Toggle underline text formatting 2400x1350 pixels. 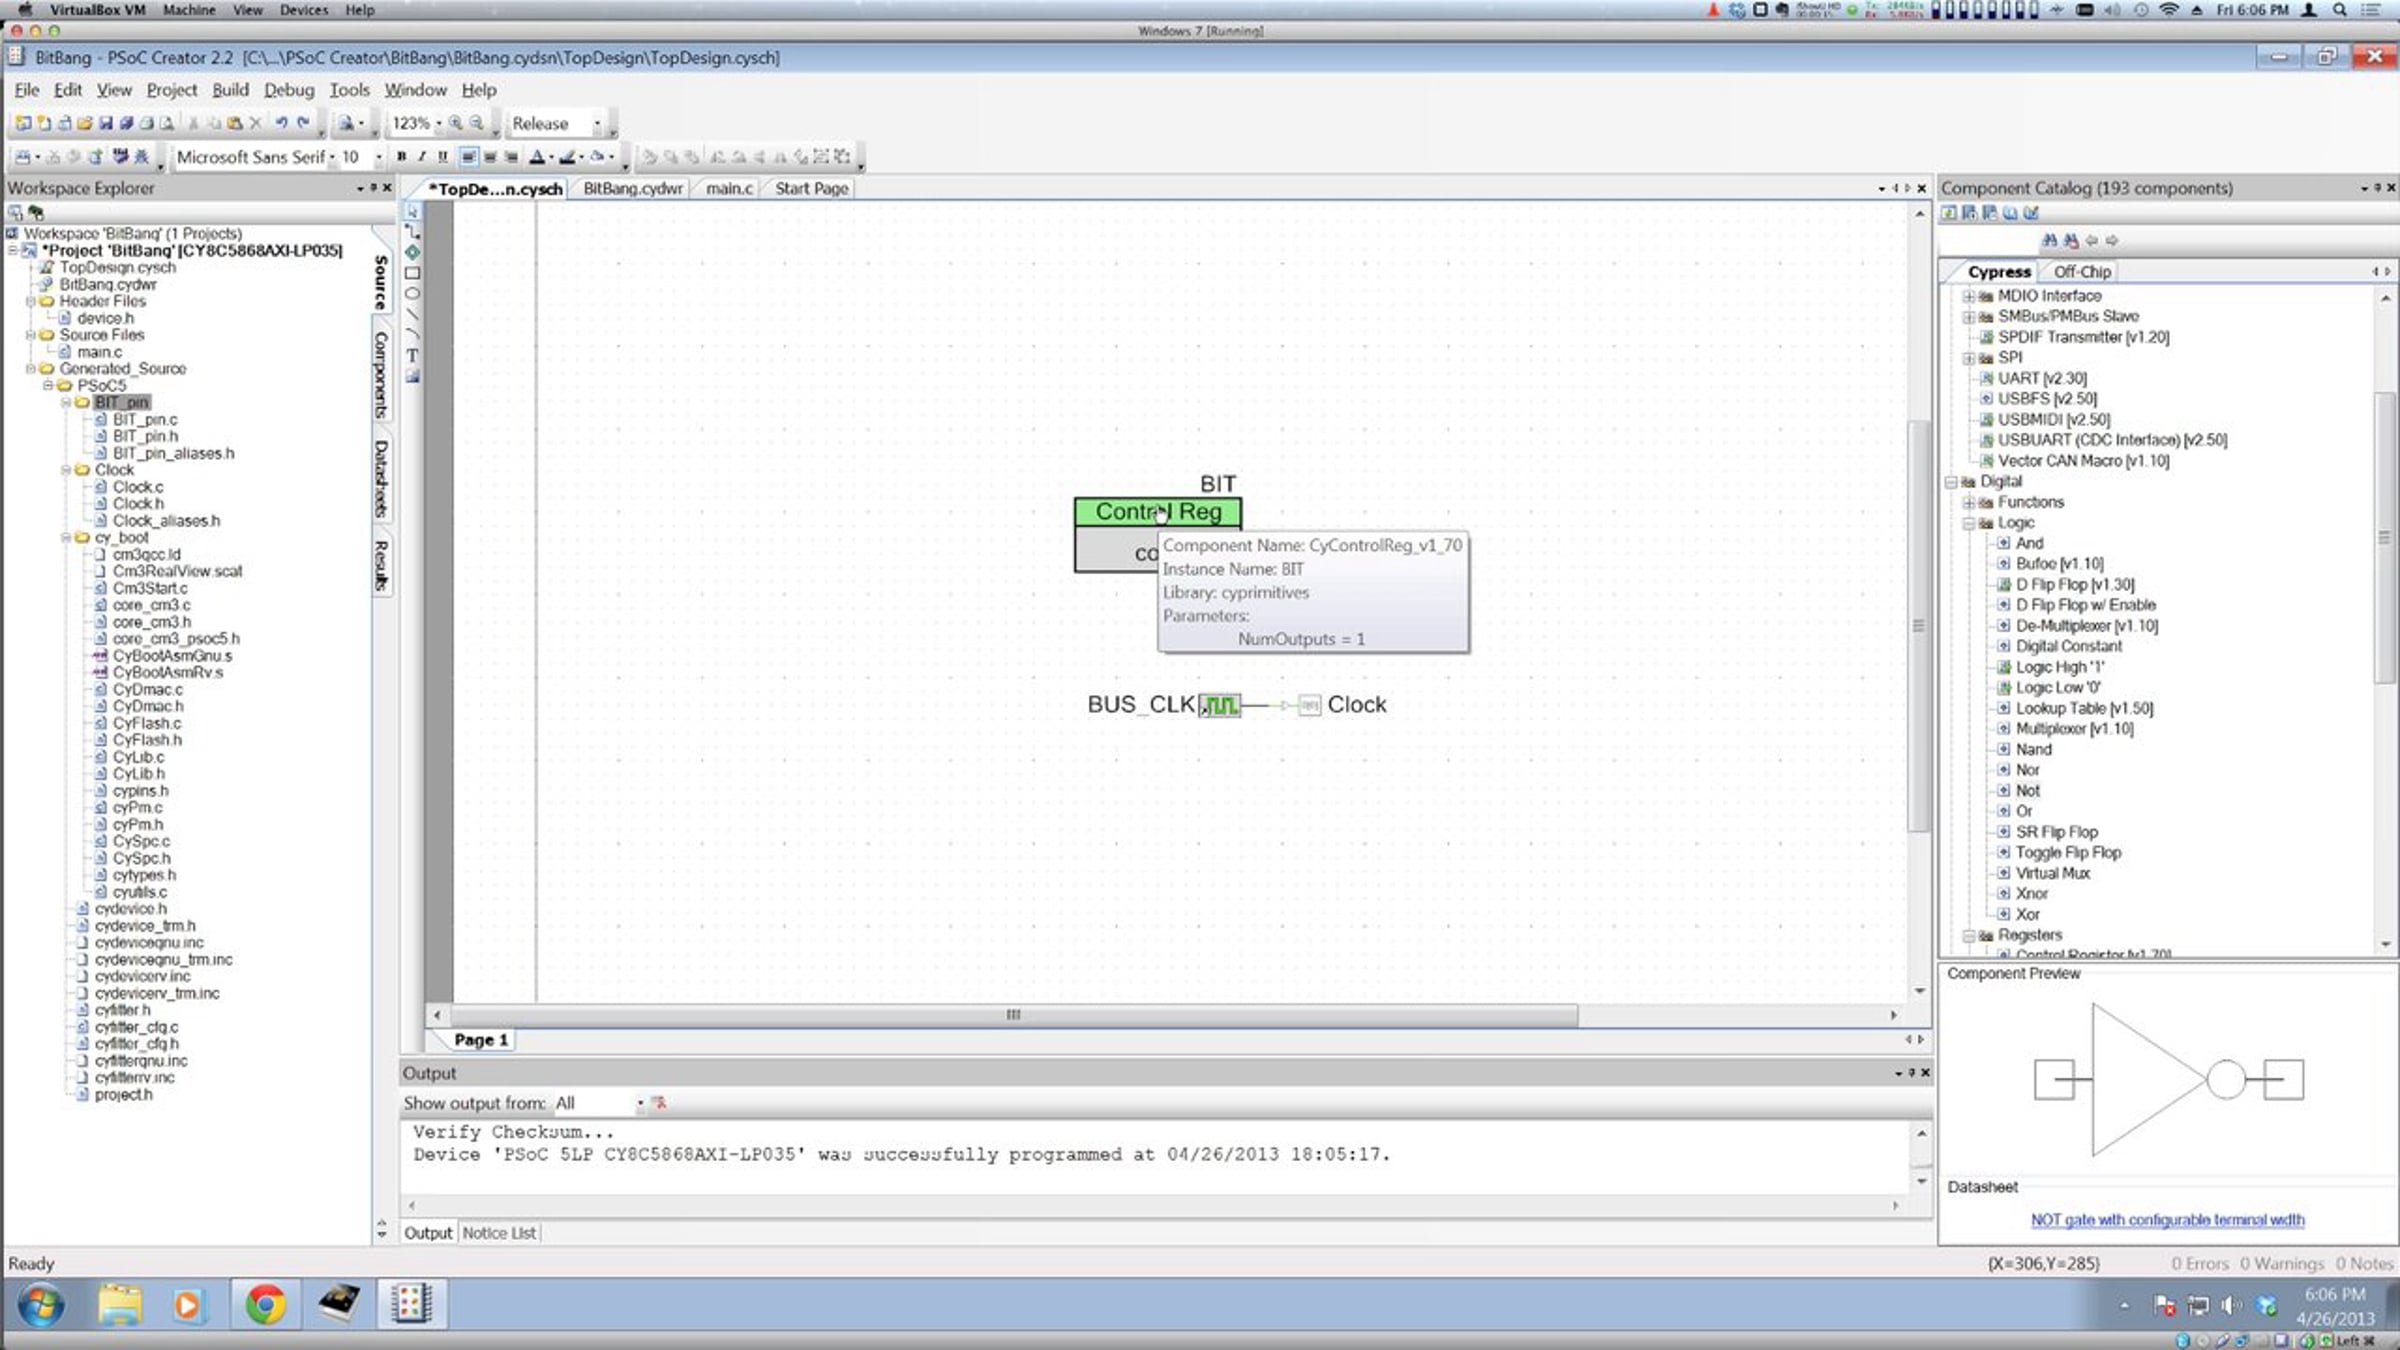click(x=443, y=157)
